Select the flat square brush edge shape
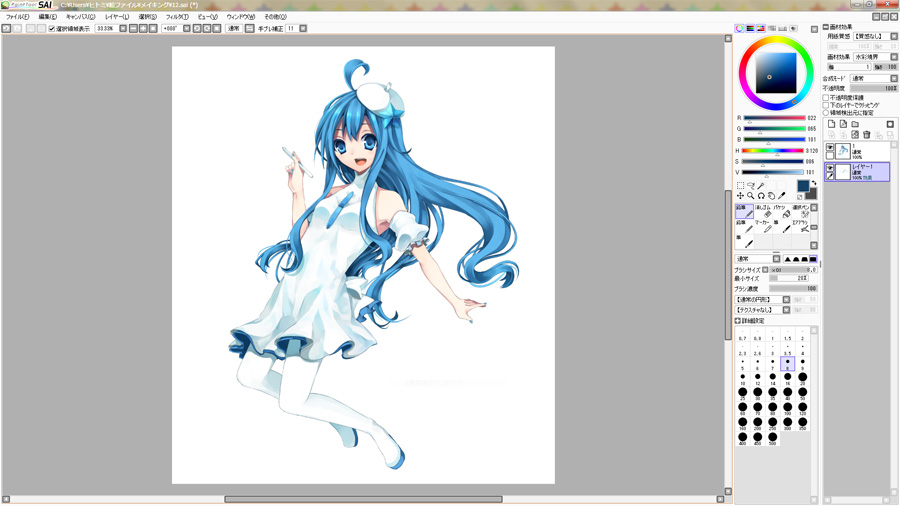Viewport: 900px width, 506px height. (813, 259)
